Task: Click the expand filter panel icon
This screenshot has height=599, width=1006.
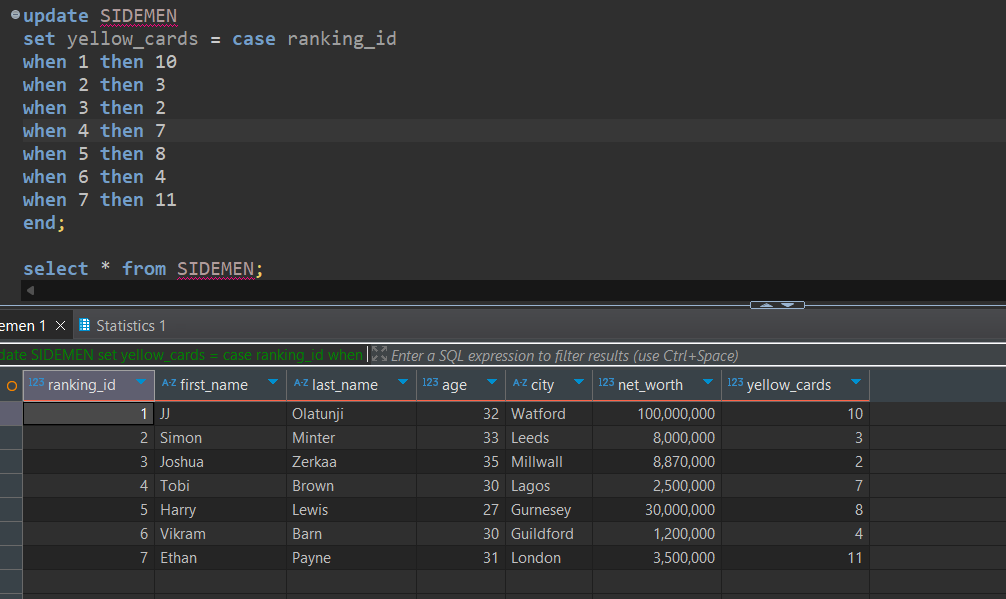Action: 379,354
